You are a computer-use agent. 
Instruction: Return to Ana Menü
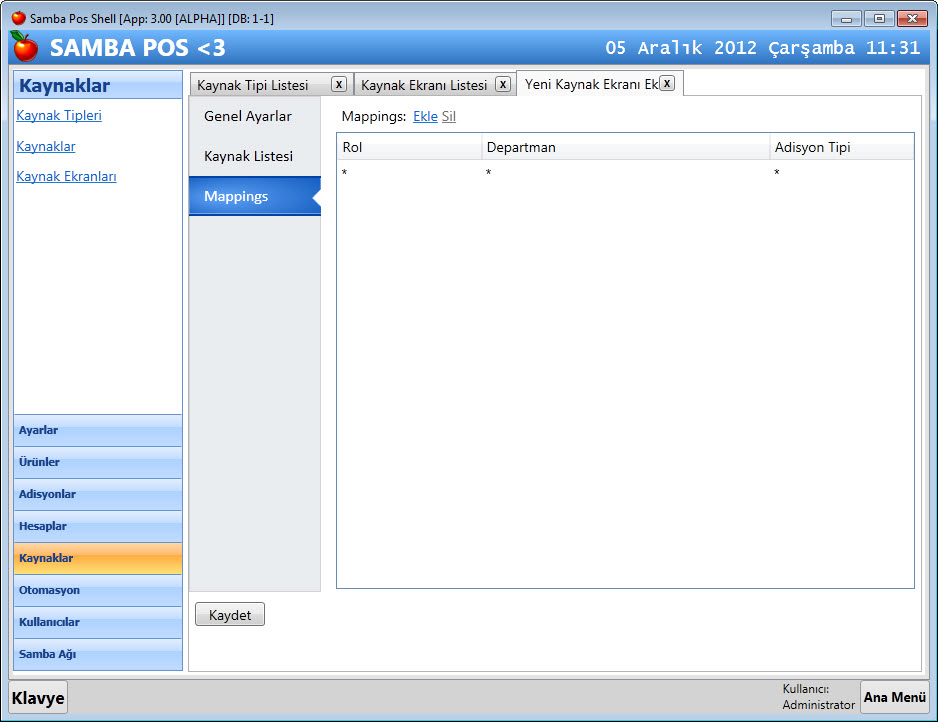coord(894,697)
